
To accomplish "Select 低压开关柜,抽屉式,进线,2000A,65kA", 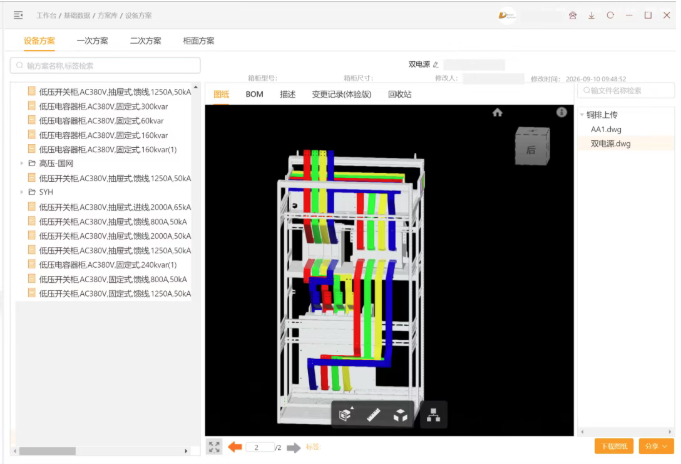I will 115,207.
